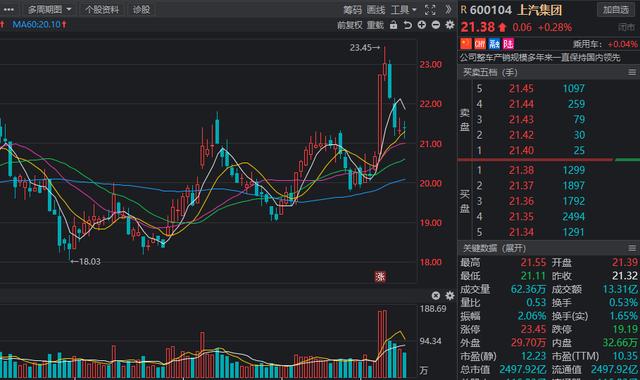Screen dimensions: 640x380
Task: Click buy level 4 volume 2494
Action: 573,217
